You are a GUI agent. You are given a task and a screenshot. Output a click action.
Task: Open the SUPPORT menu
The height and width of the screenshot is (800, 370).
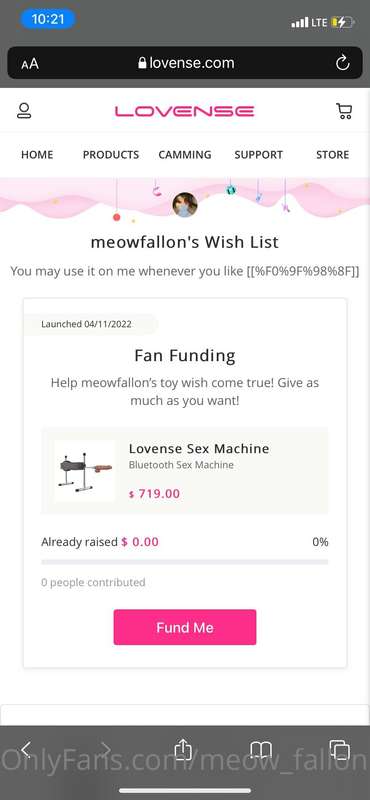coord(258,155)
